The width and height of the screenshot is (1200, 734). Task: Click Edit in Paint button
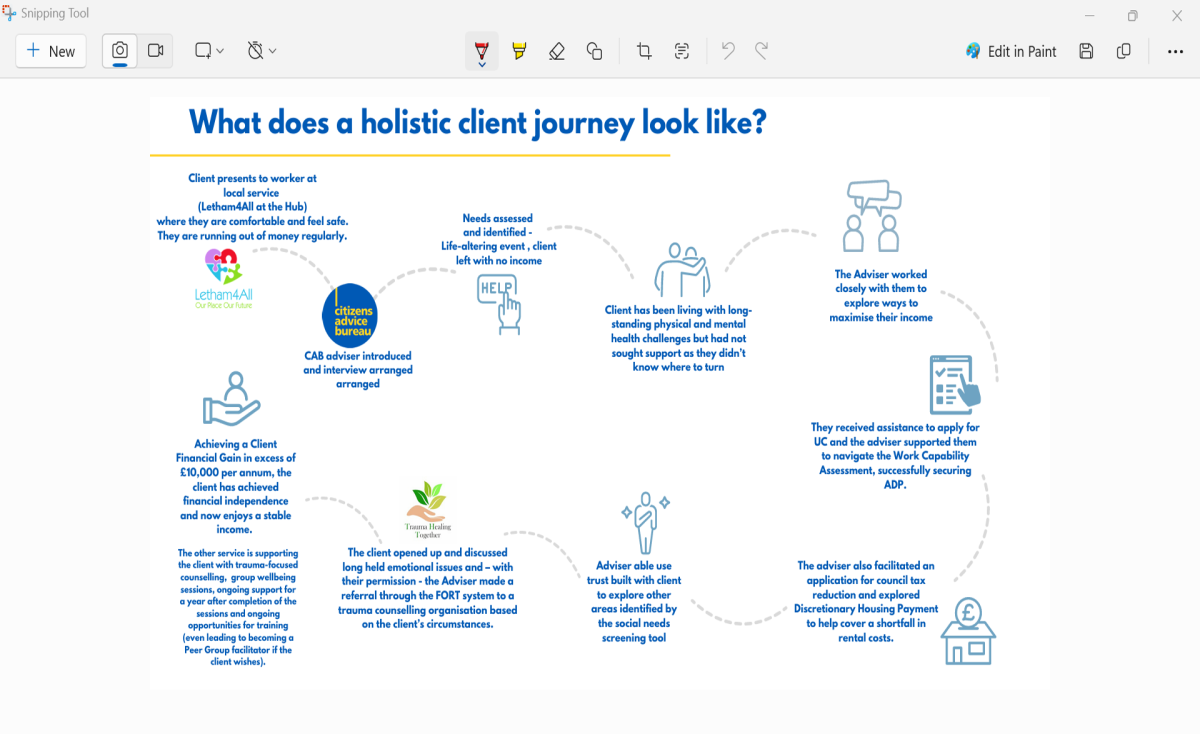(x=1011, y=51)
